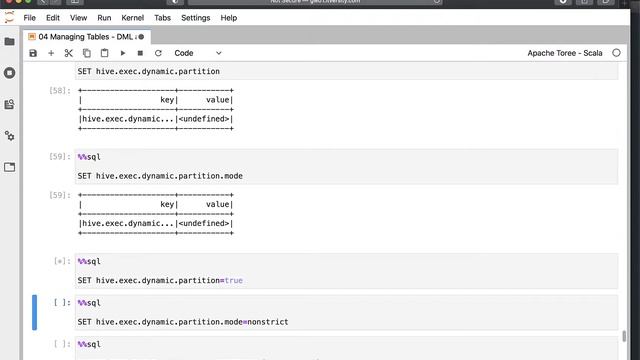Open the Property Inspector gears icon
640x360 pixels.
pyautogui.click(x=9, y=136)
